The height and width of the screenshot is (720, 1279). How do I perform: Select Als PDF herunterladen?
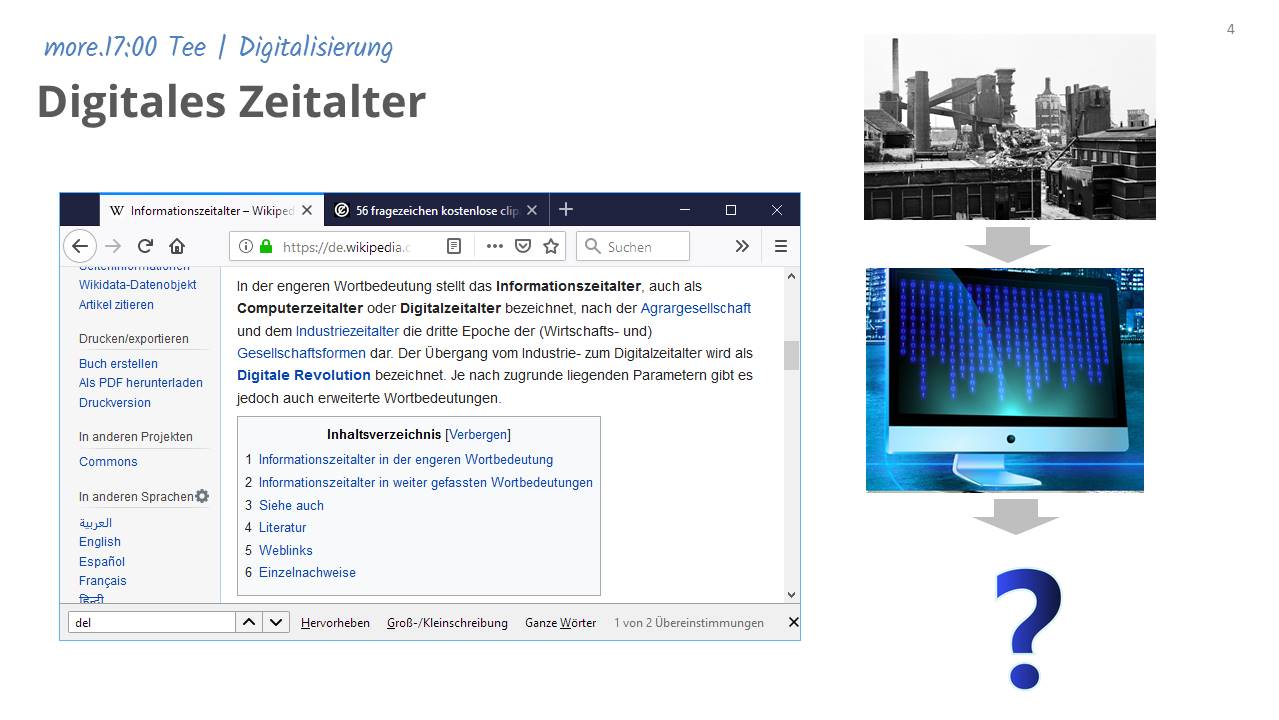pyautogui.click(x=141, y=383)
